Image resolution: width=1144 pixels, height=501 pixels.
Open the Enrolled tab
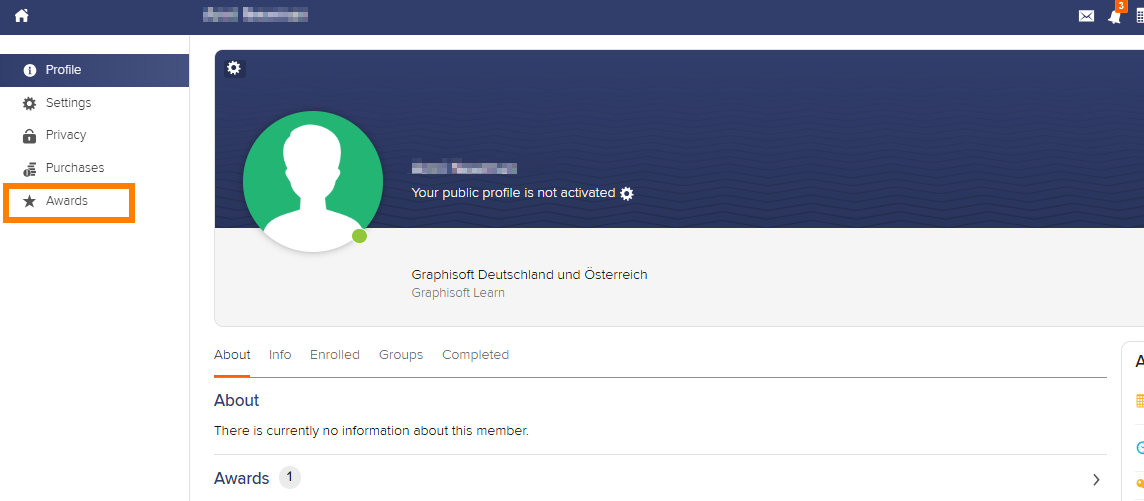coord(335,355)
